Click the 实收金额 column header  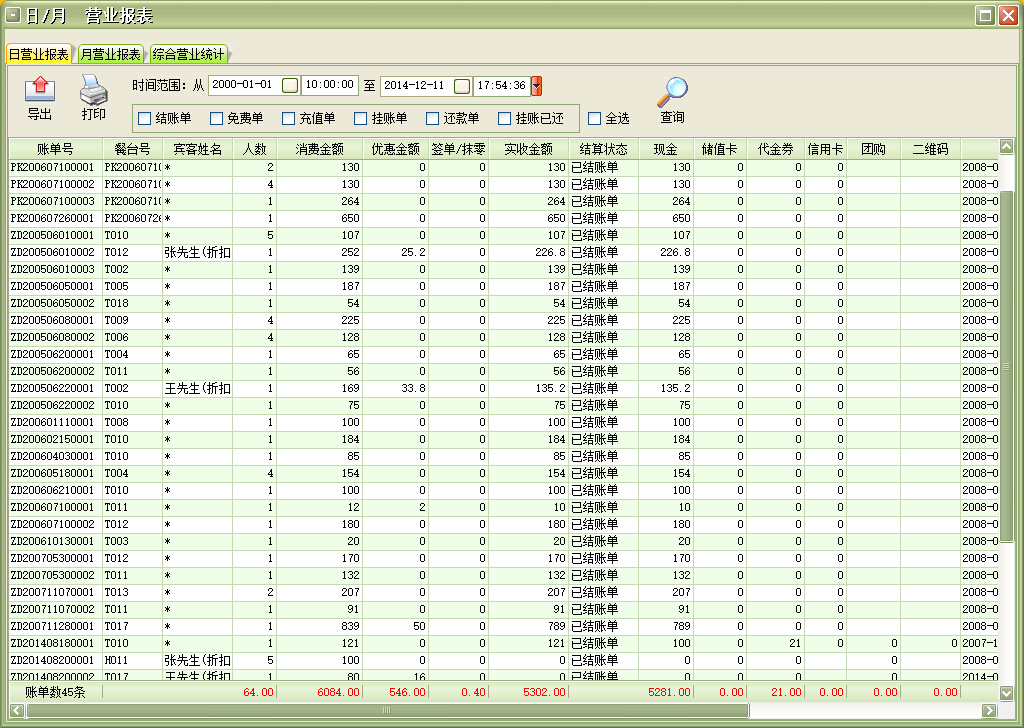(527, 149)
